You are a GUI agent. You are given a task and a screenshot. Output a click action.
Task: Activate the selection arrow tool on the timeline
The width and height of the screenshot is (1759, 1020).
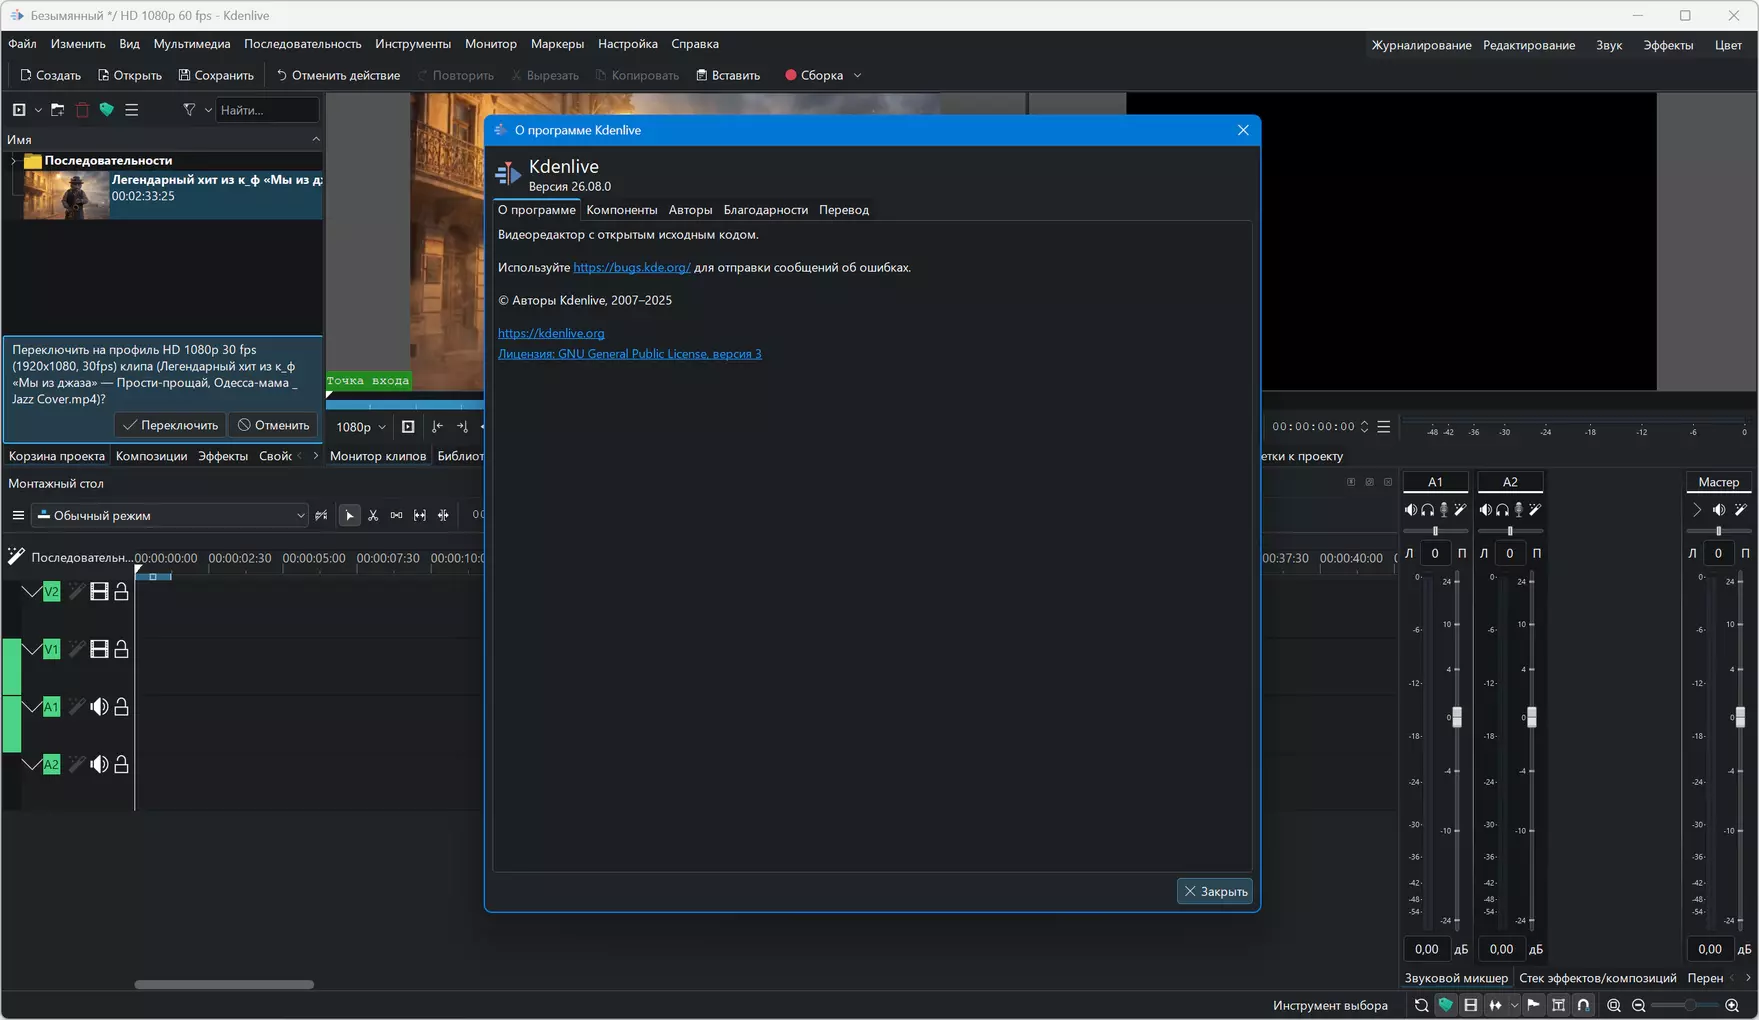tap(349, 516)
